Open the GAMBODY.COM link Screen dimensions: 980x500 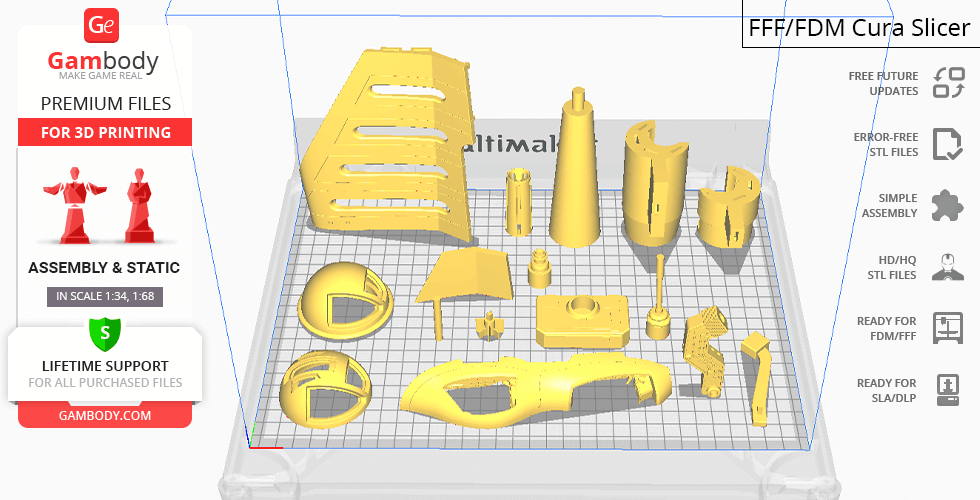(105, 414)
